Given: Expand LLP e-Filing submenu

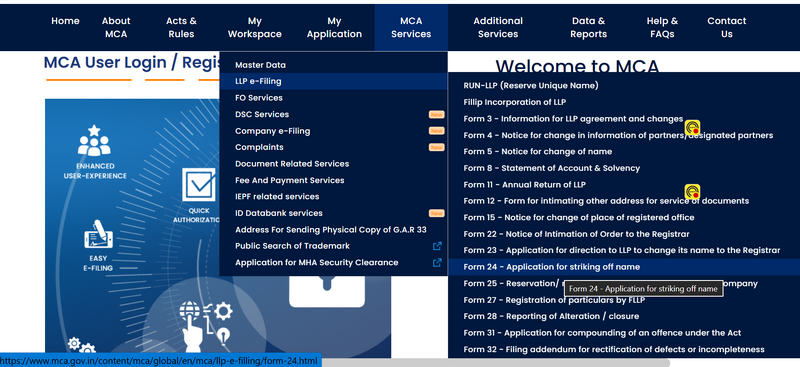Looking at the screenshot, I should [x=334, y=81].
